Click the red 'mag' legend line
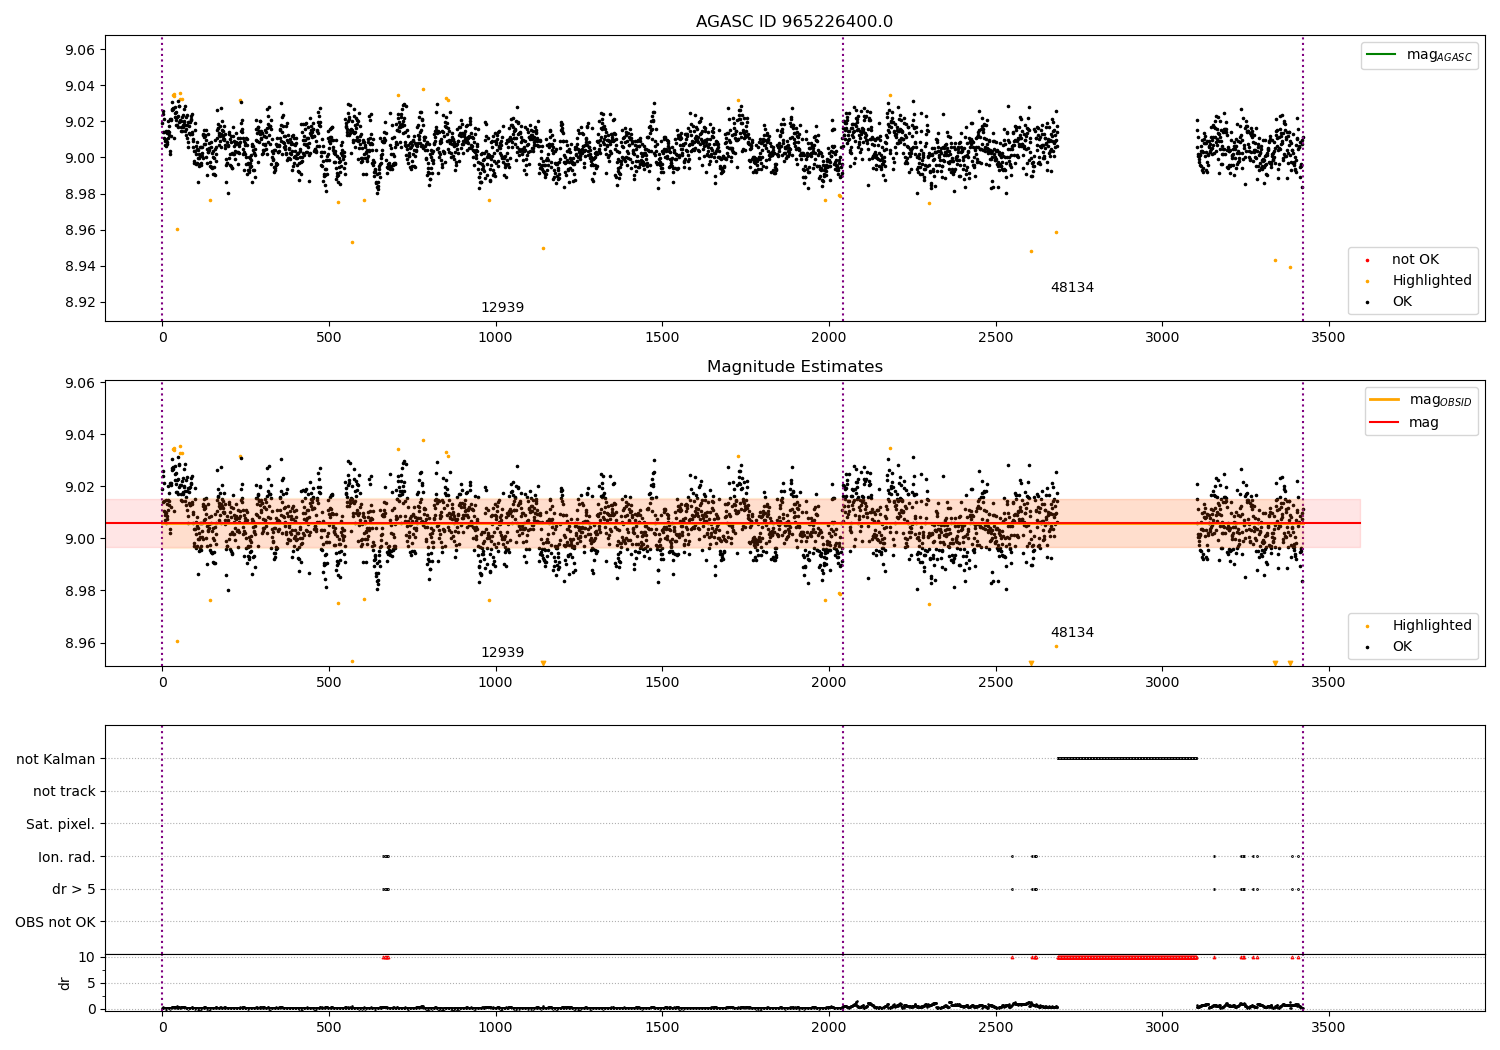The width and height of the screenshot is (1500, 1050). pos(1385,422)
